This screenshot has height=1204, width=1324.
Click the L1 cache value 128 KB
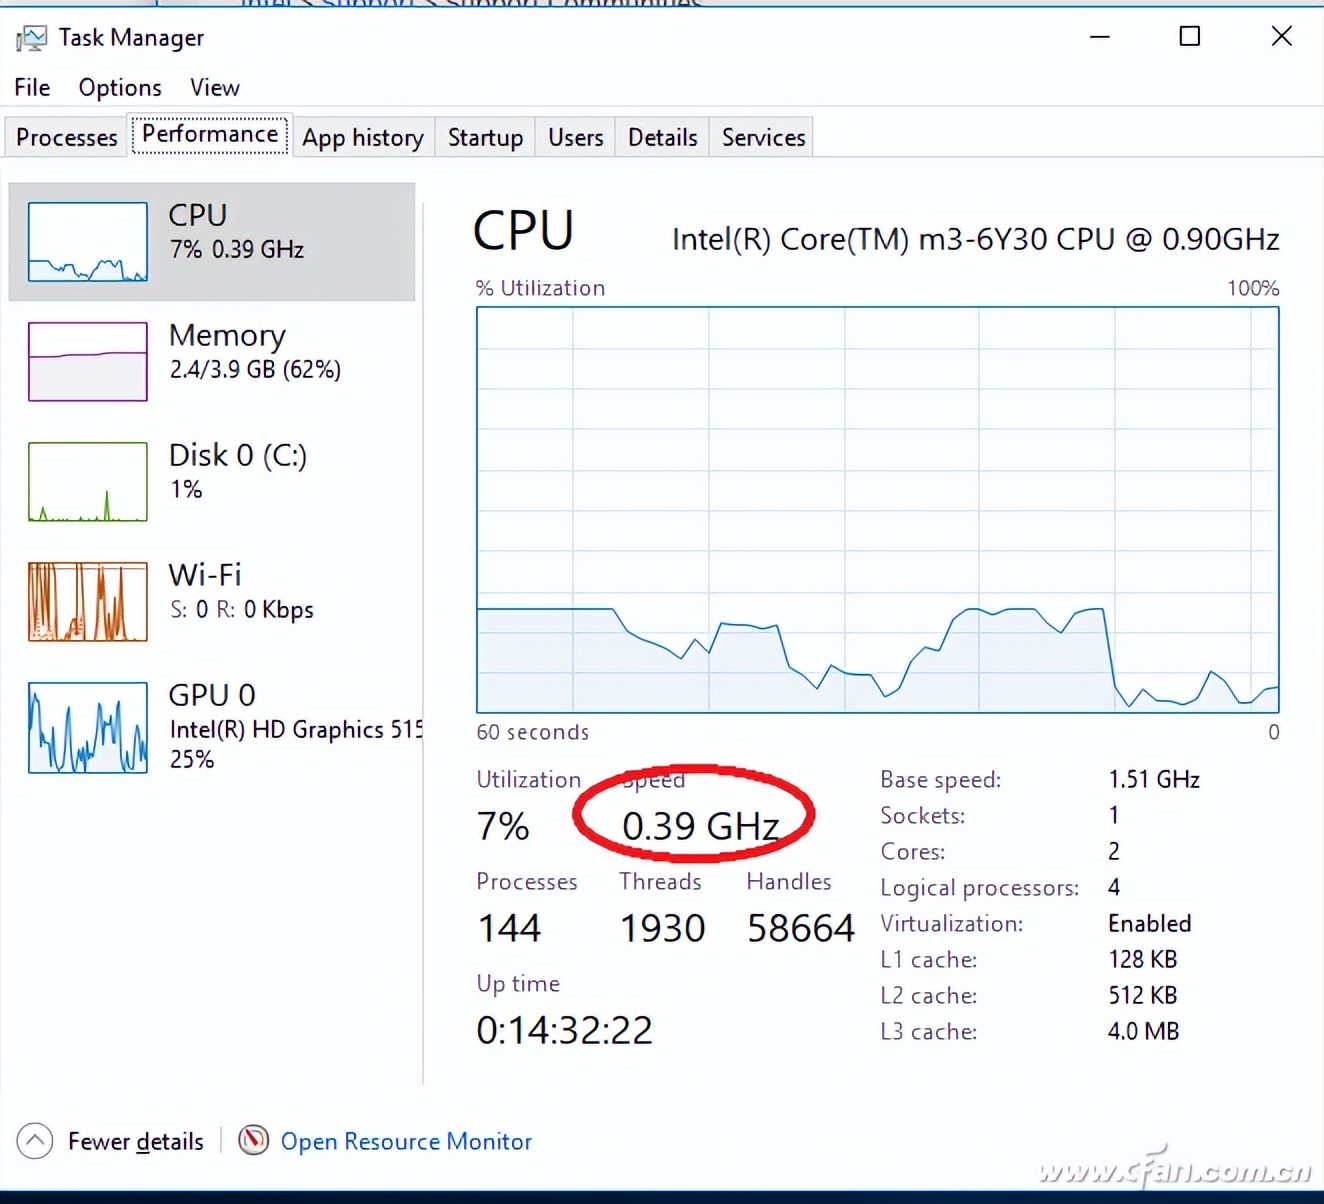pyautogui.click(x=1143, y=959)
